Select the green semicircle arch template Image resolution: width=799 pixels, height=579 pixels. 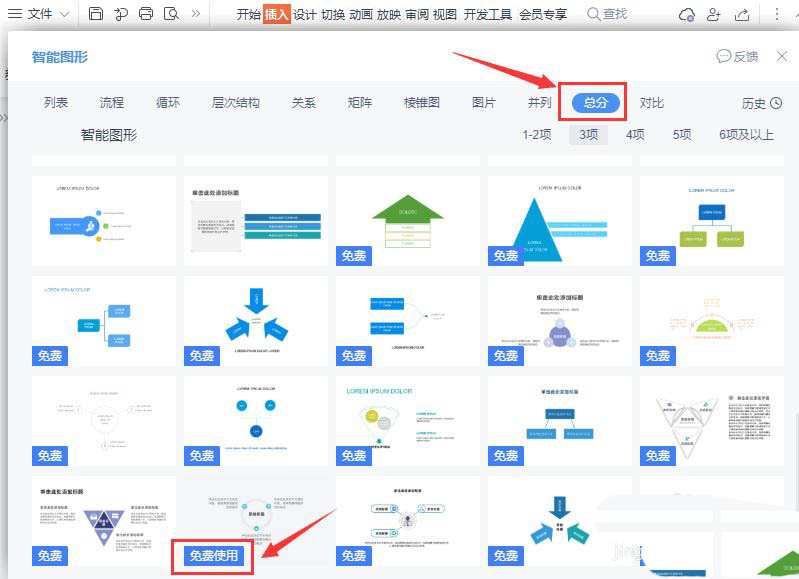pos(711,321)
